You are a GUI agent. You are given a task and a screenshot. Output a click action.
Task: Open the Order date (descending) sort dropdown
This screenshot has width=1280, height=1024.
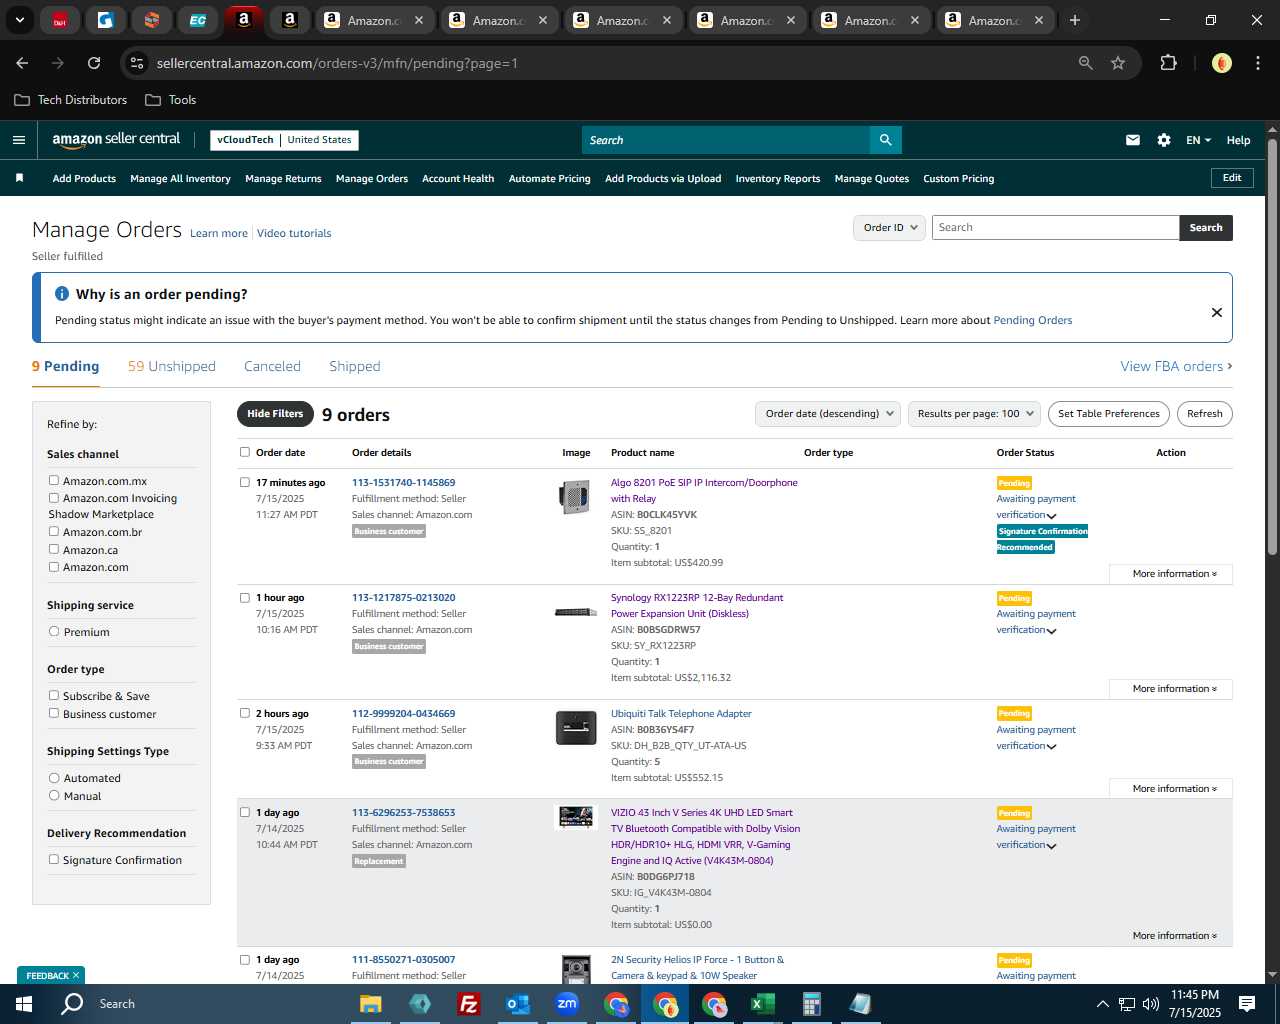pyautogui.click(x=828, y=414)
